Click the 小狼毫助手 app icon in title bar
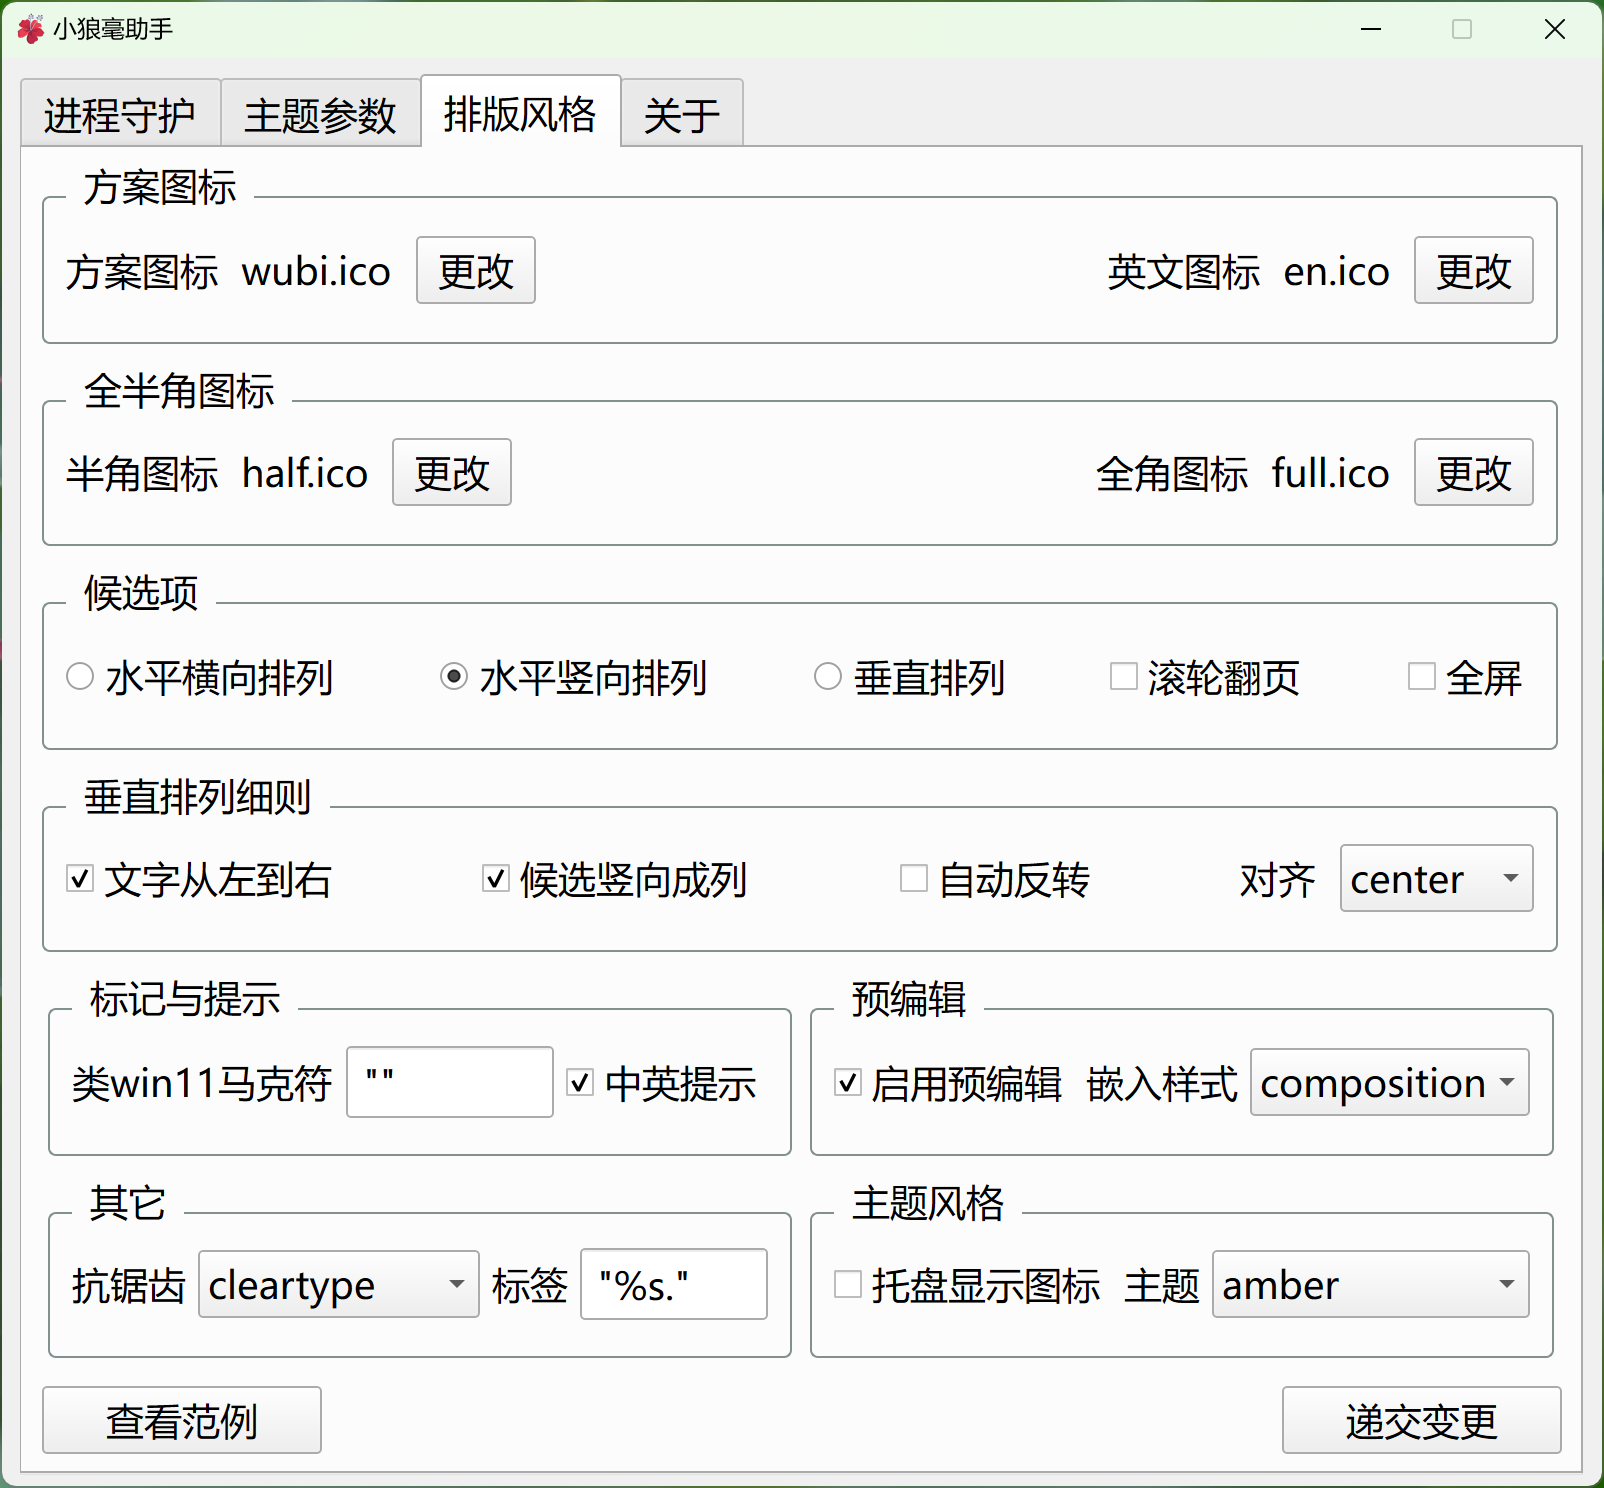 (30, 29)
